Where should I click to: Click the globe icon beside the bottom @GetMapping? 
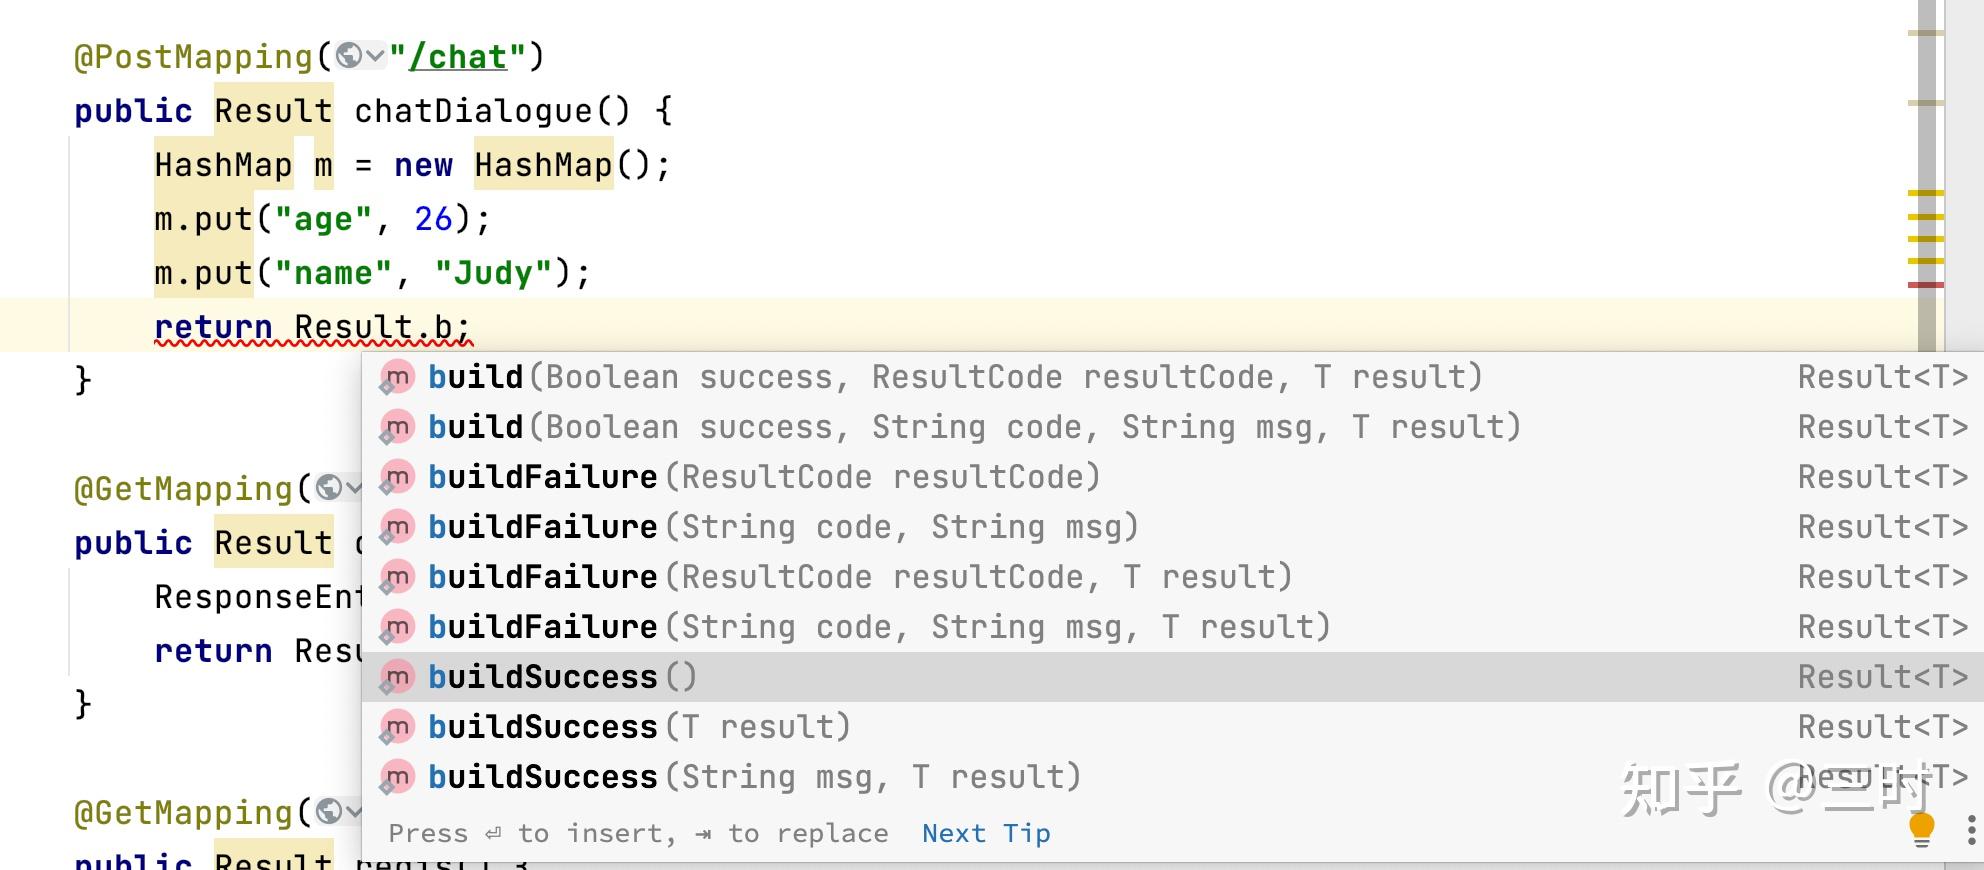click(x=329, y=811)
